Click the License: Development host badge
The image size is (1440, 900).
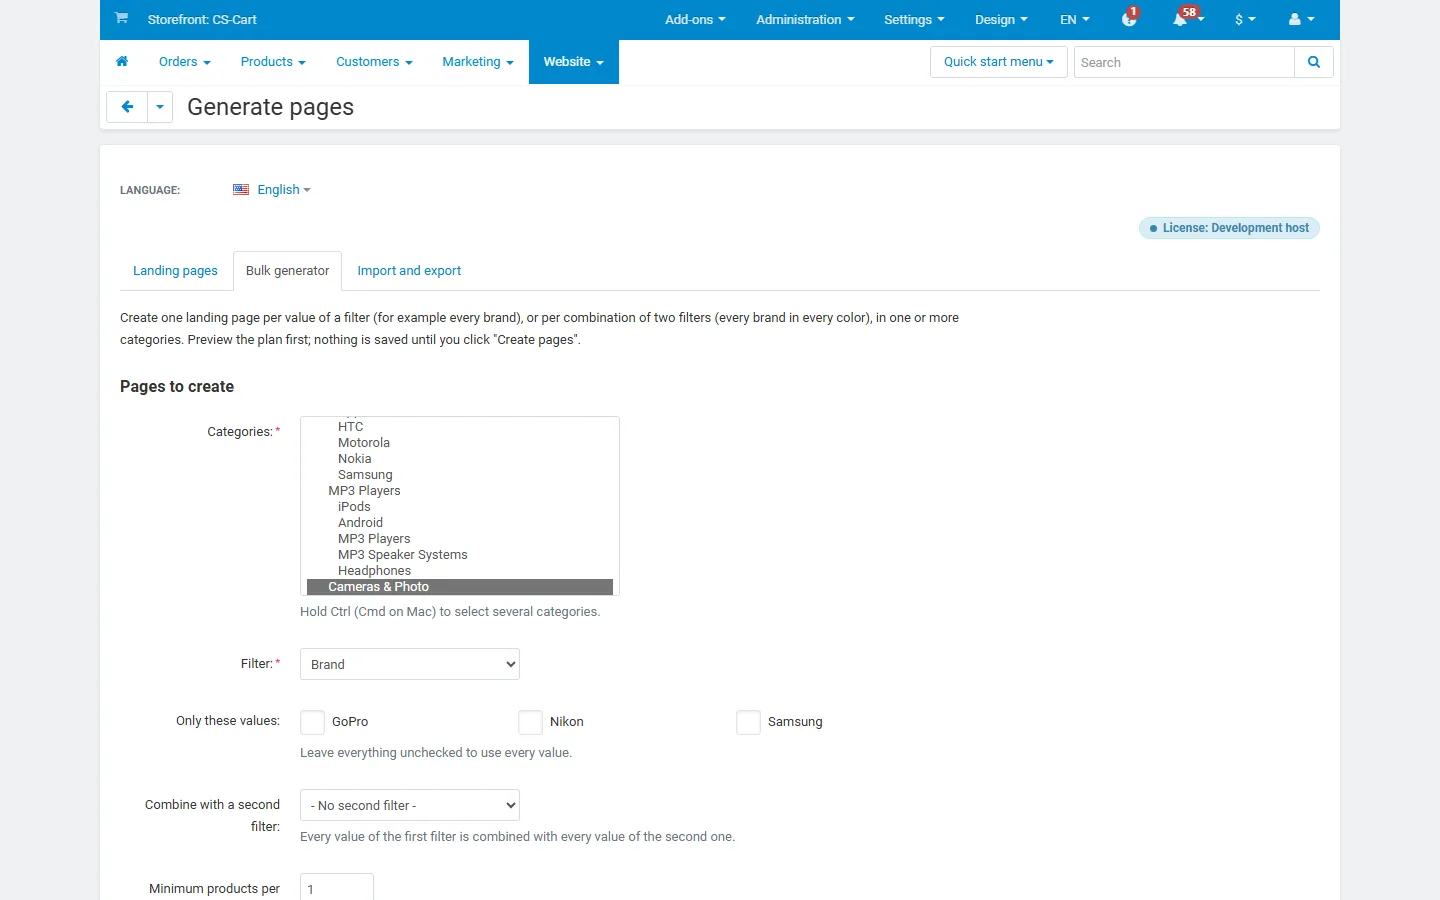pyautogui.click(x=1229, y=228)
